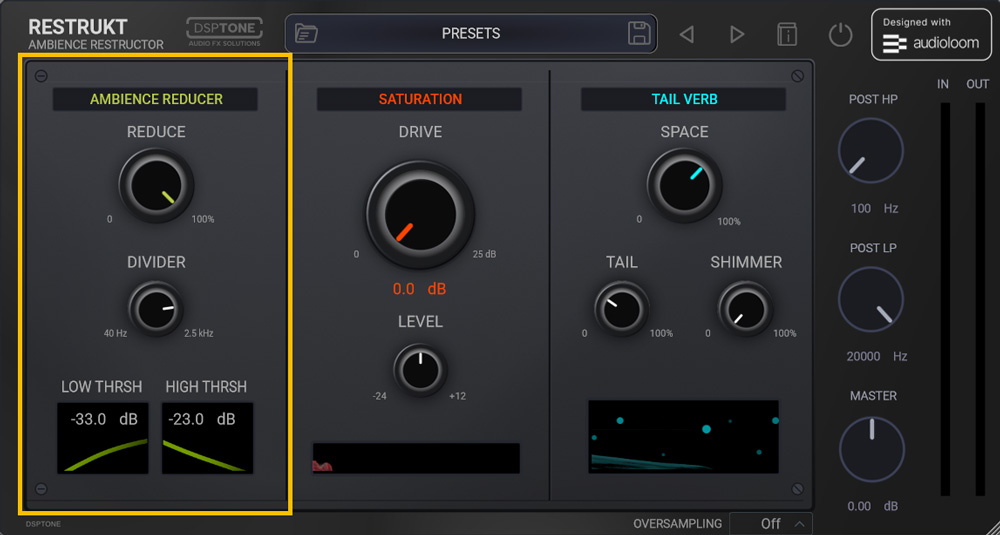Viewport: 1000px width, 535px height.
Task: Toggle the TAIL VERB section header
Action: click(684, 99)
